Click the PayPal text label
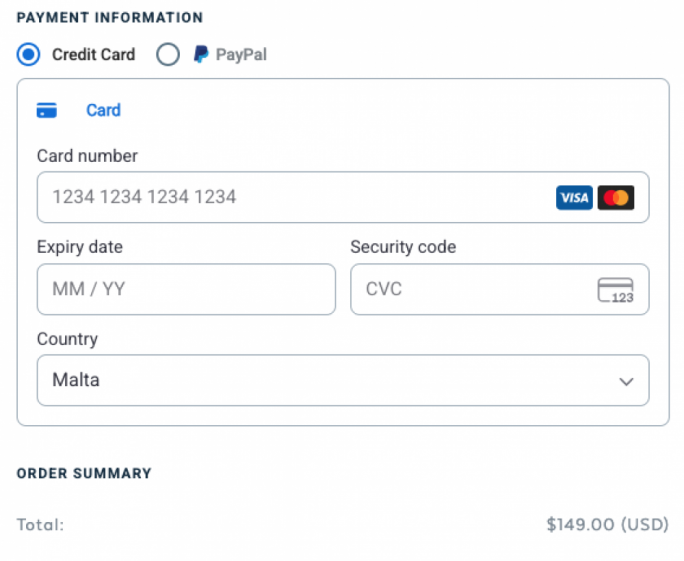This screenshot has height=561, width=684. (x=241, y=55)
